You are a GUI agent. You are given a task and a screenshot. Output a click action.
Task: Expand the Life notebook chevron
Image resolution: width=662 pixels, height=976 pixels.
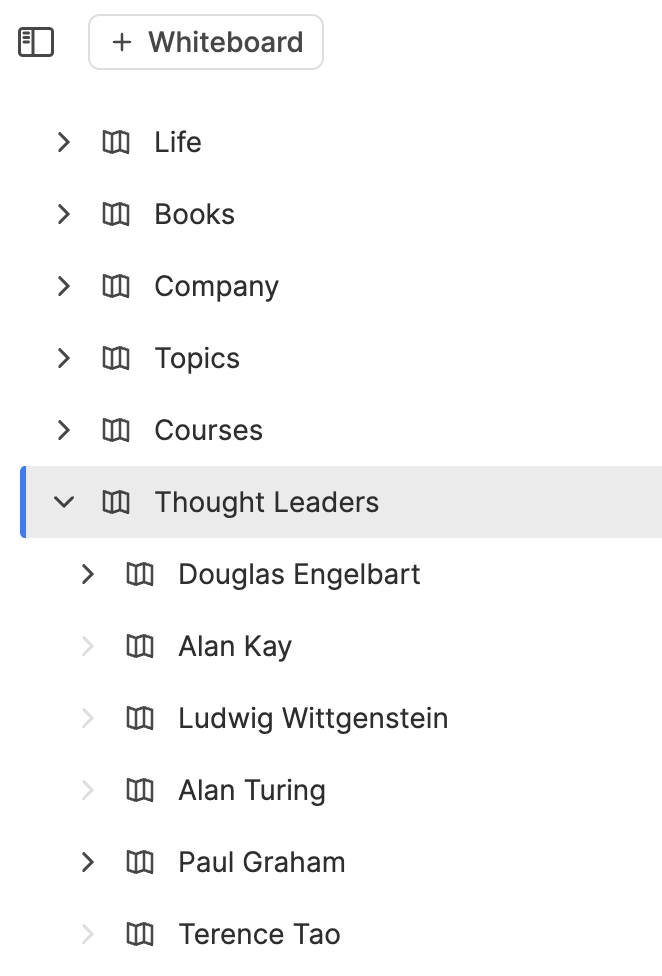click(x=64, y=142)
